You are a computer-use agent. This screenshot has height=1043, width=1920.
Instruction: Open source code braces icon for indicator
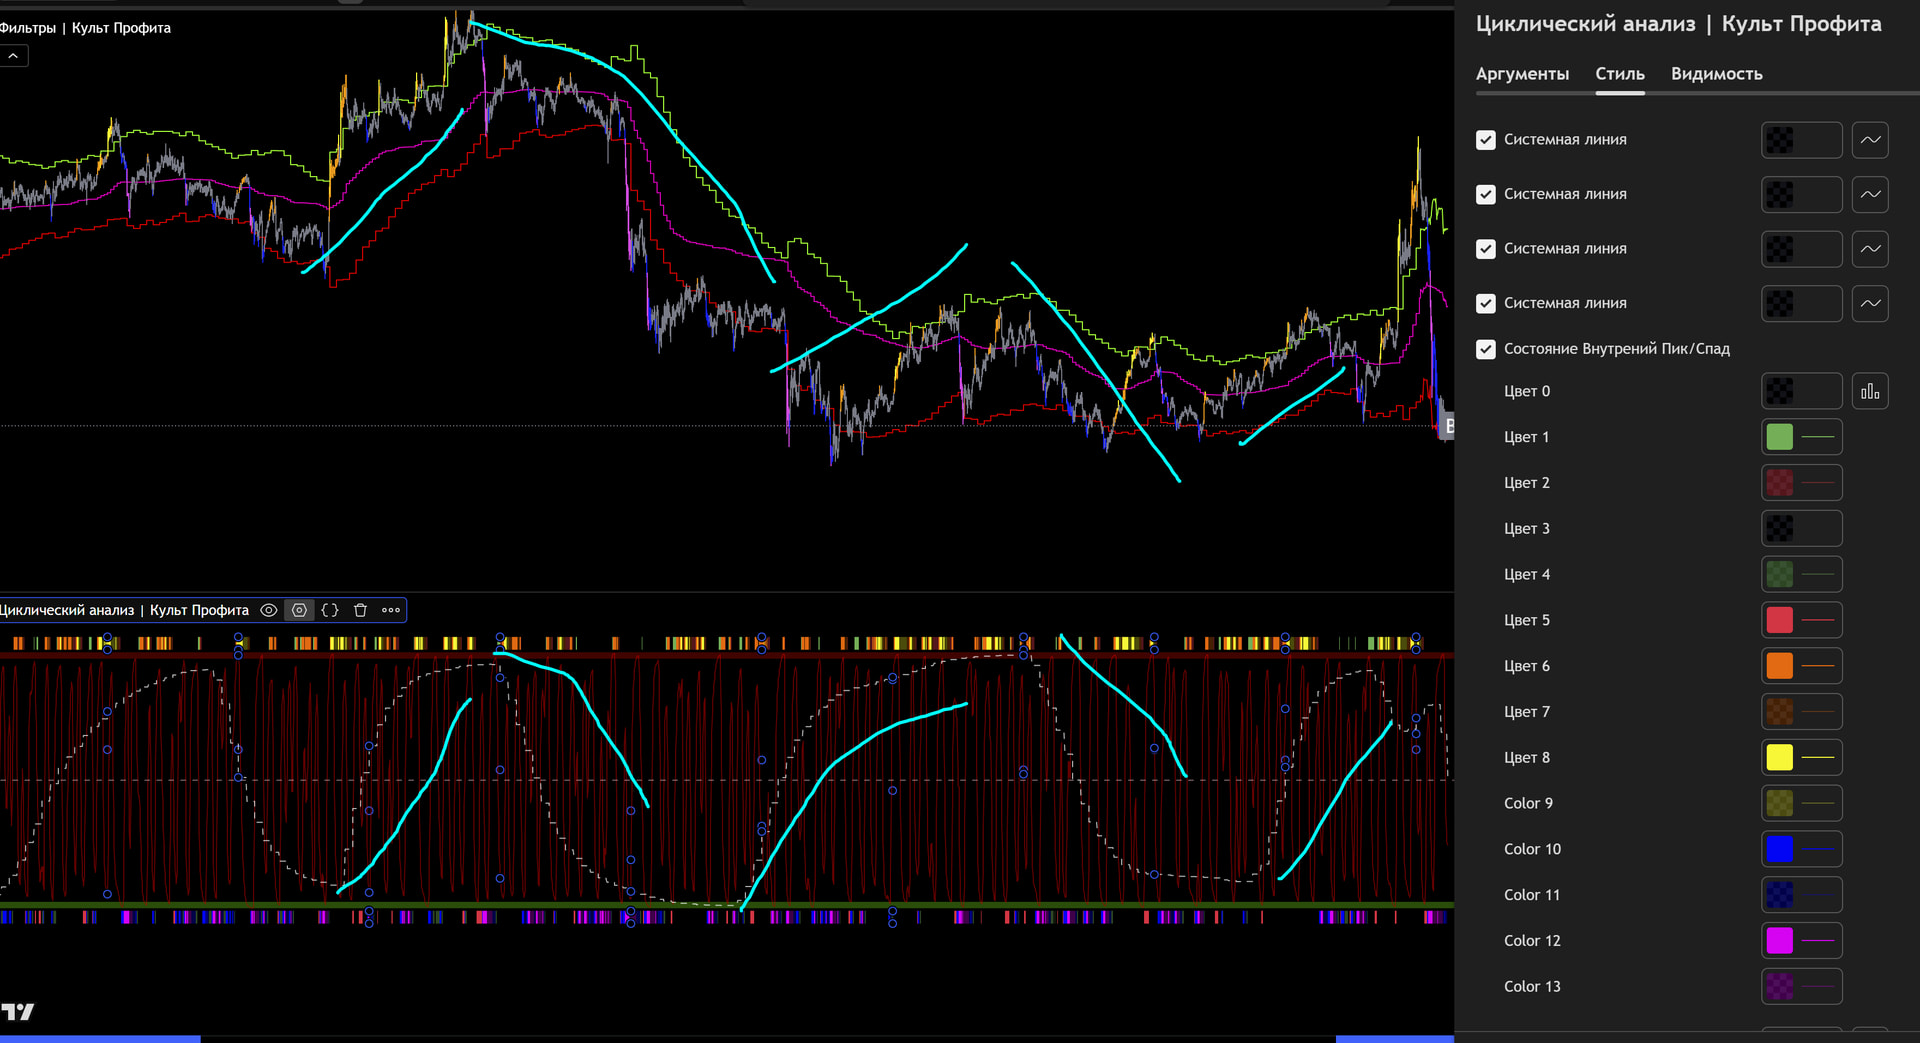pos(330,610)
